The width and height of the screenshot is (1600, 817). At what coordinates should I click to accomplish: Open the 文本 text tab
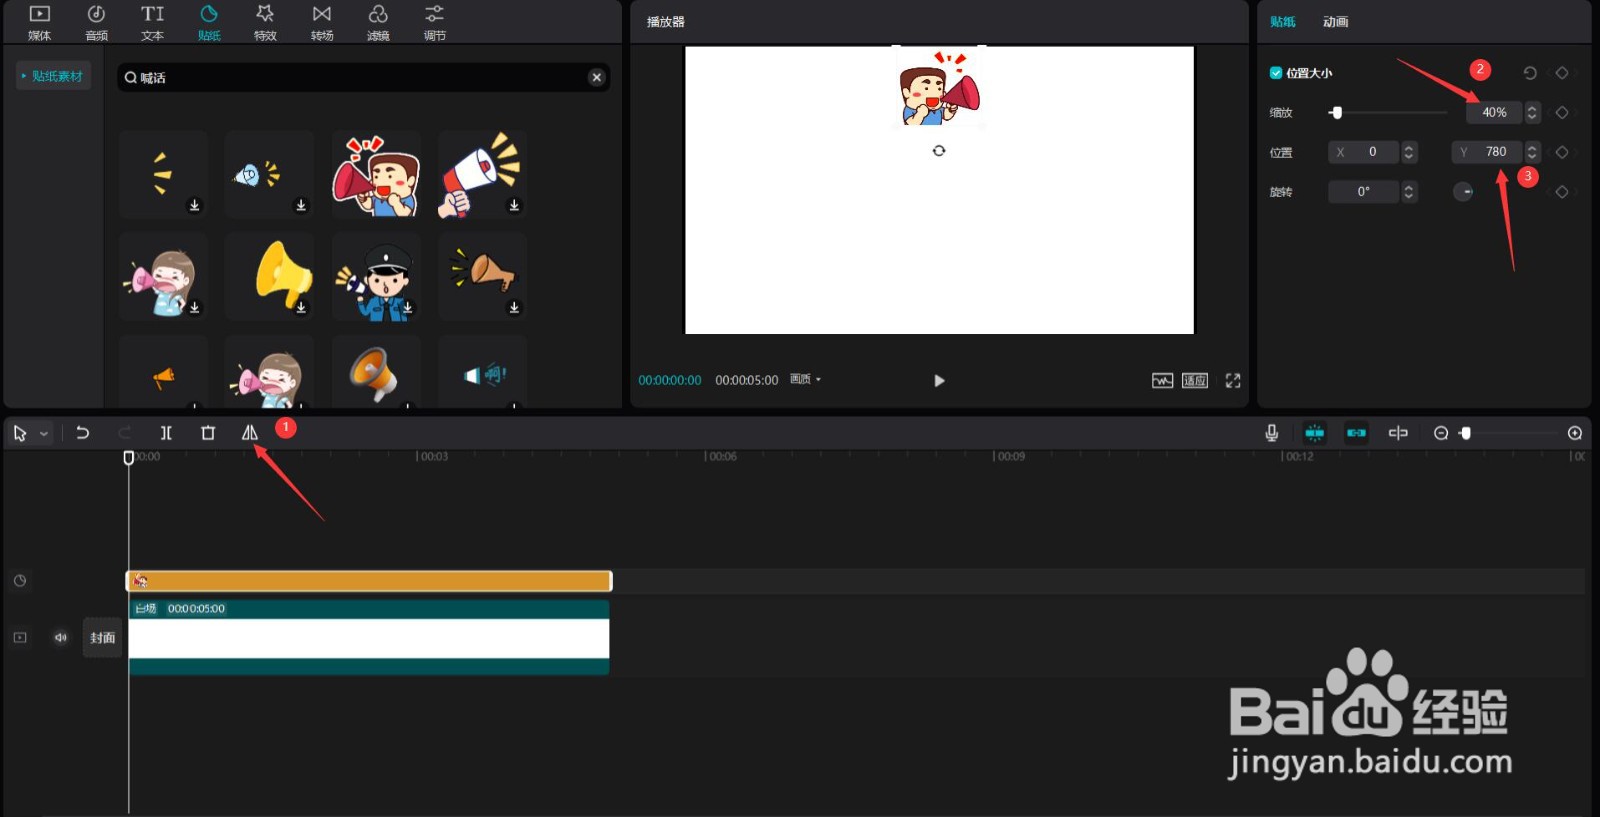(152, 22)
